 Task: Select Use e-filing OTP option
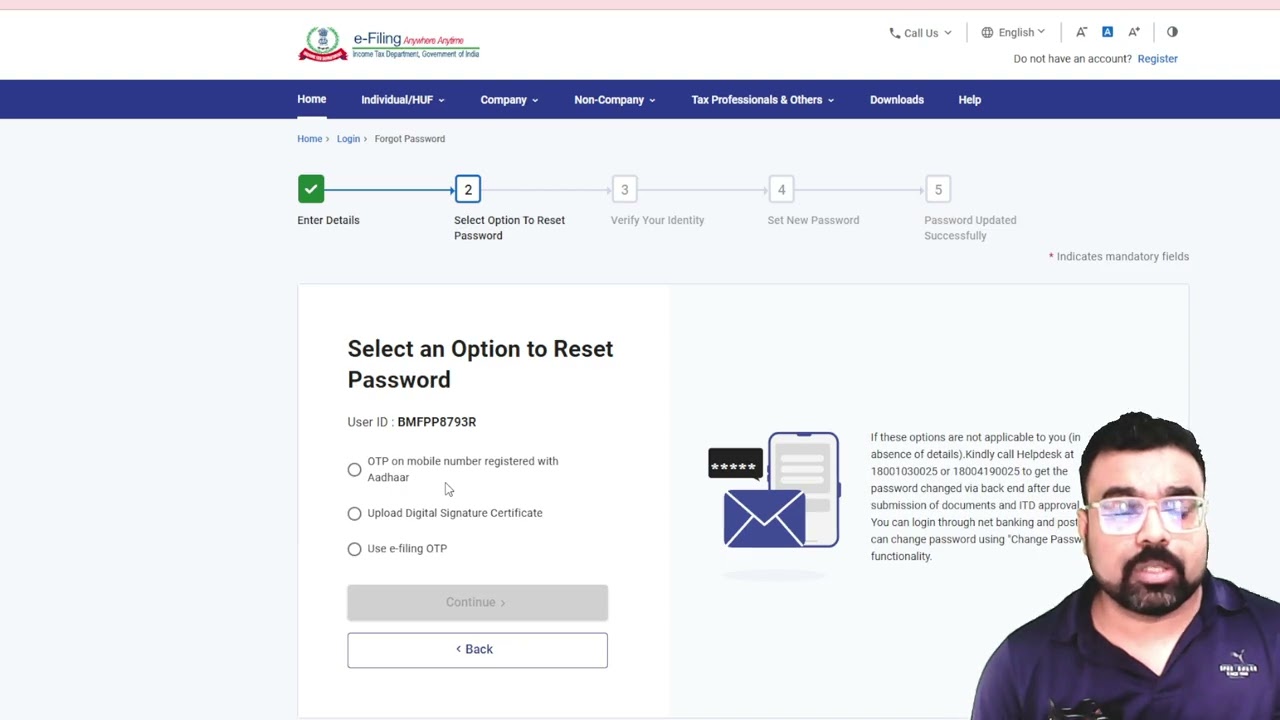point(354,549)
